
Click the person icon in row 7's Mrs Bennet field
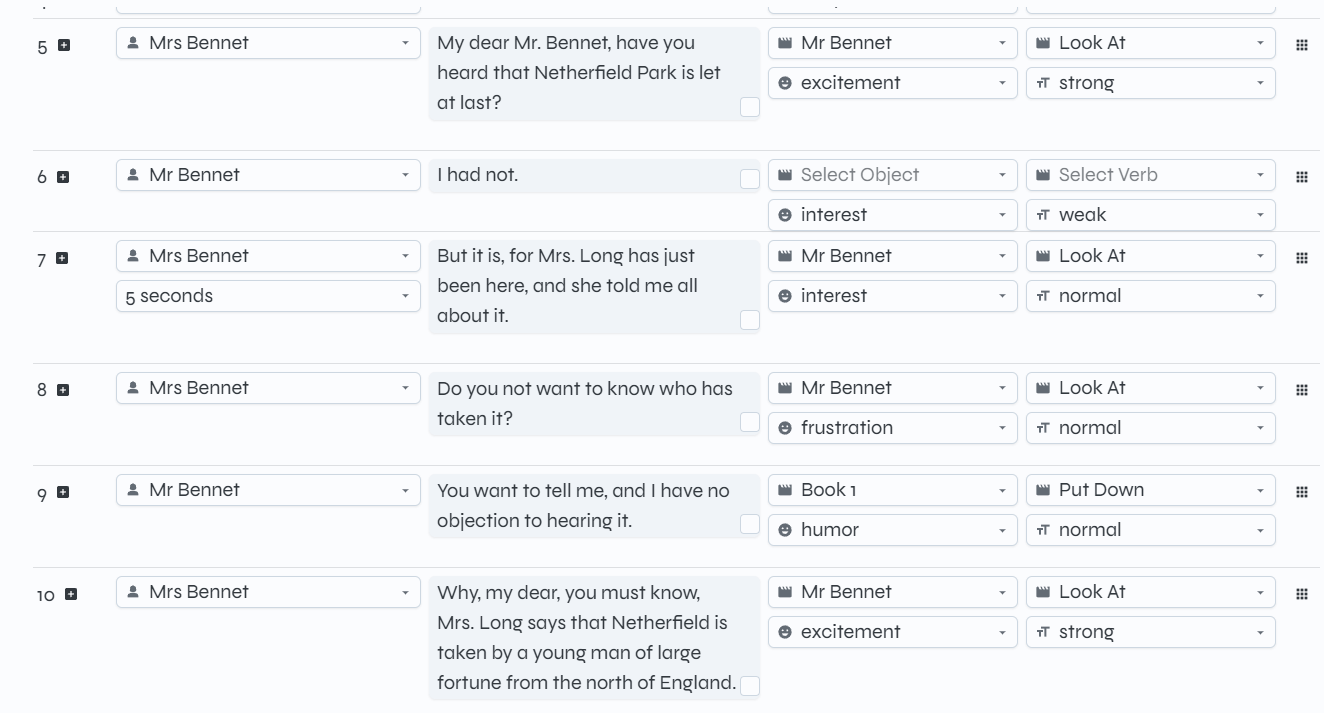(x=134, y=255)
